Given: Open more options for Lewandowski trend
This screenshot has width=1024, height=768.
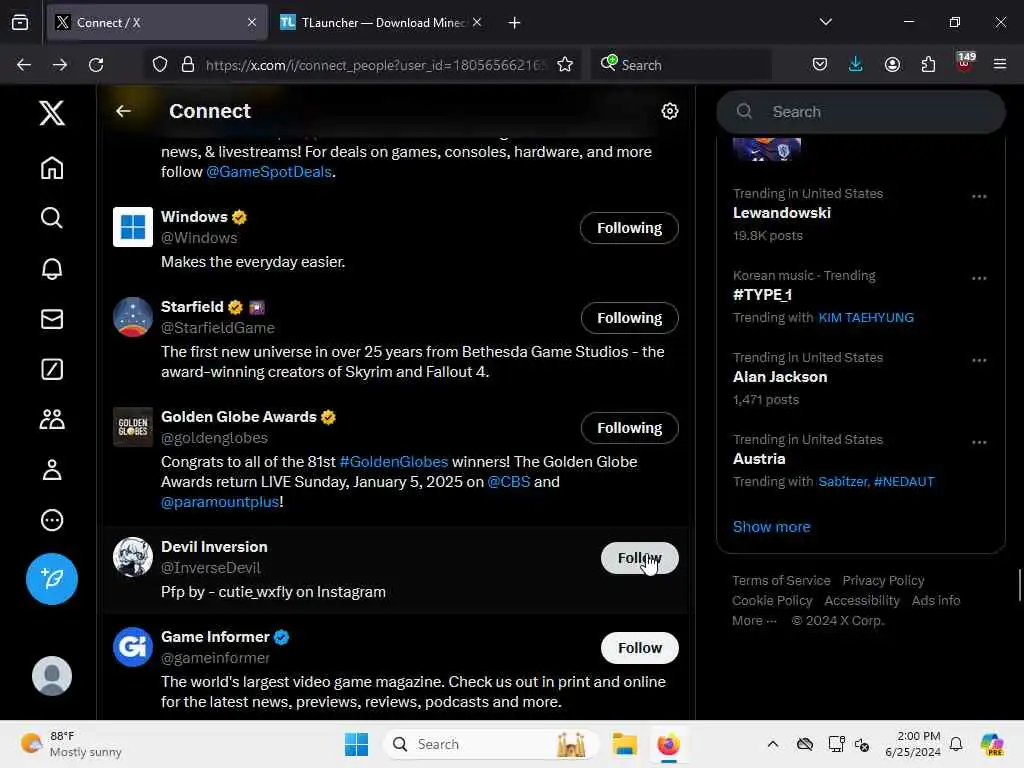Looking at the screenshot, I should pyautogui.click(x=978, y=197).
